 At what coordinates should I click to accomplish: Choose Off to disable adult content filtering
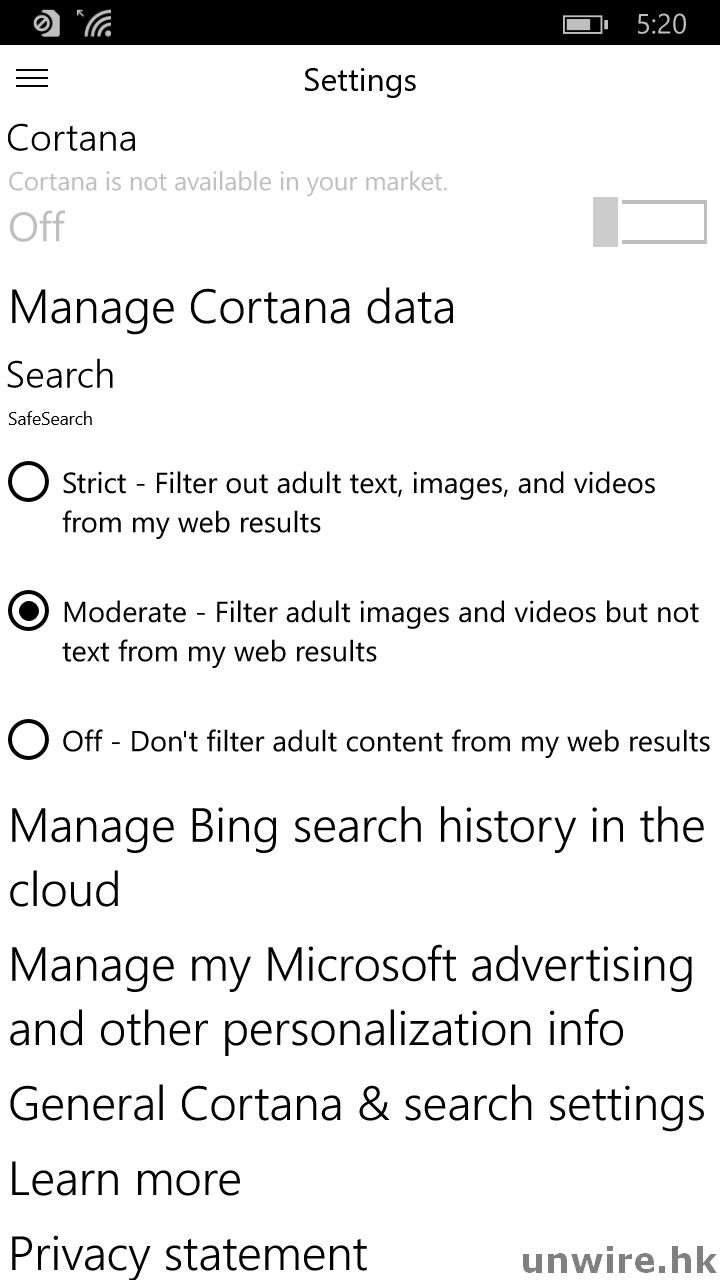tap(28, 741)
